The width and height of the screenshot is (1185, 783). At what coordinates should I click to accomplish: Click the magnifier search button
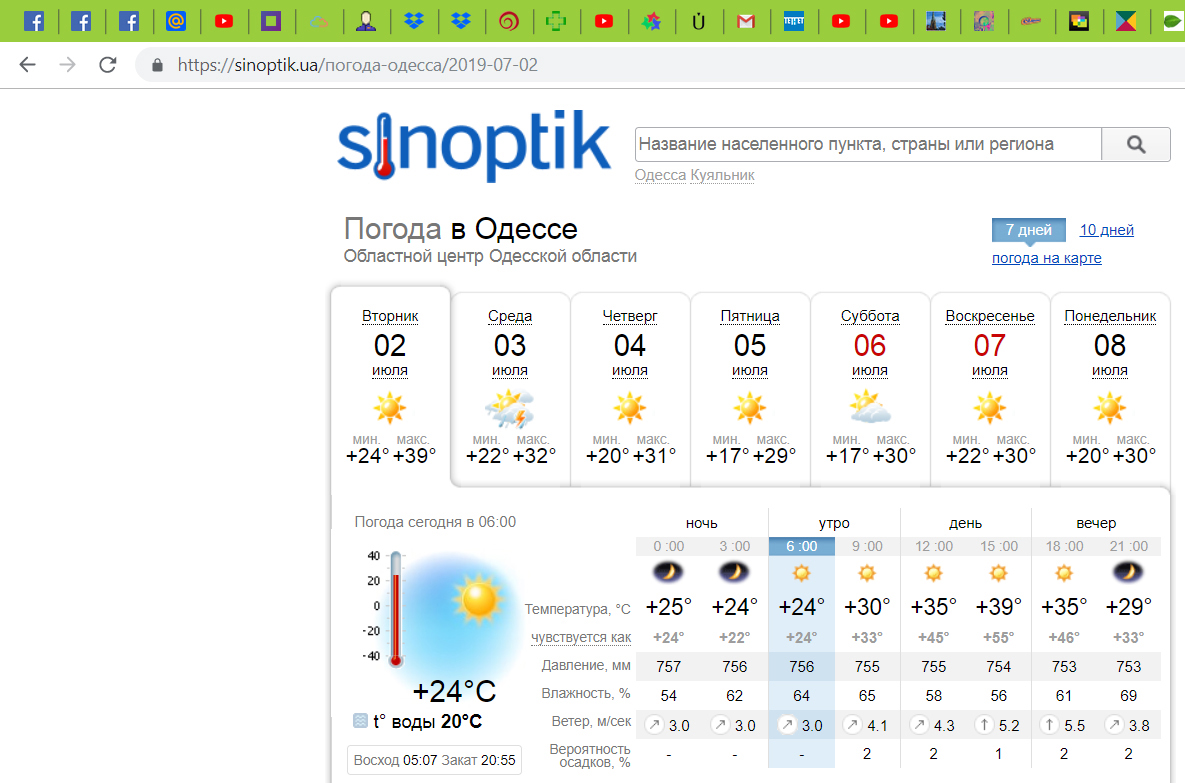1136,144
